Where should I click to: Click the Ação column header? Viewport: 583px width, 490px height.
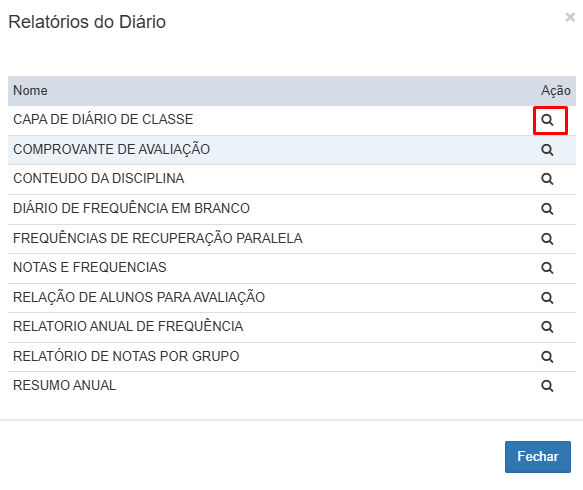[556, 91]
